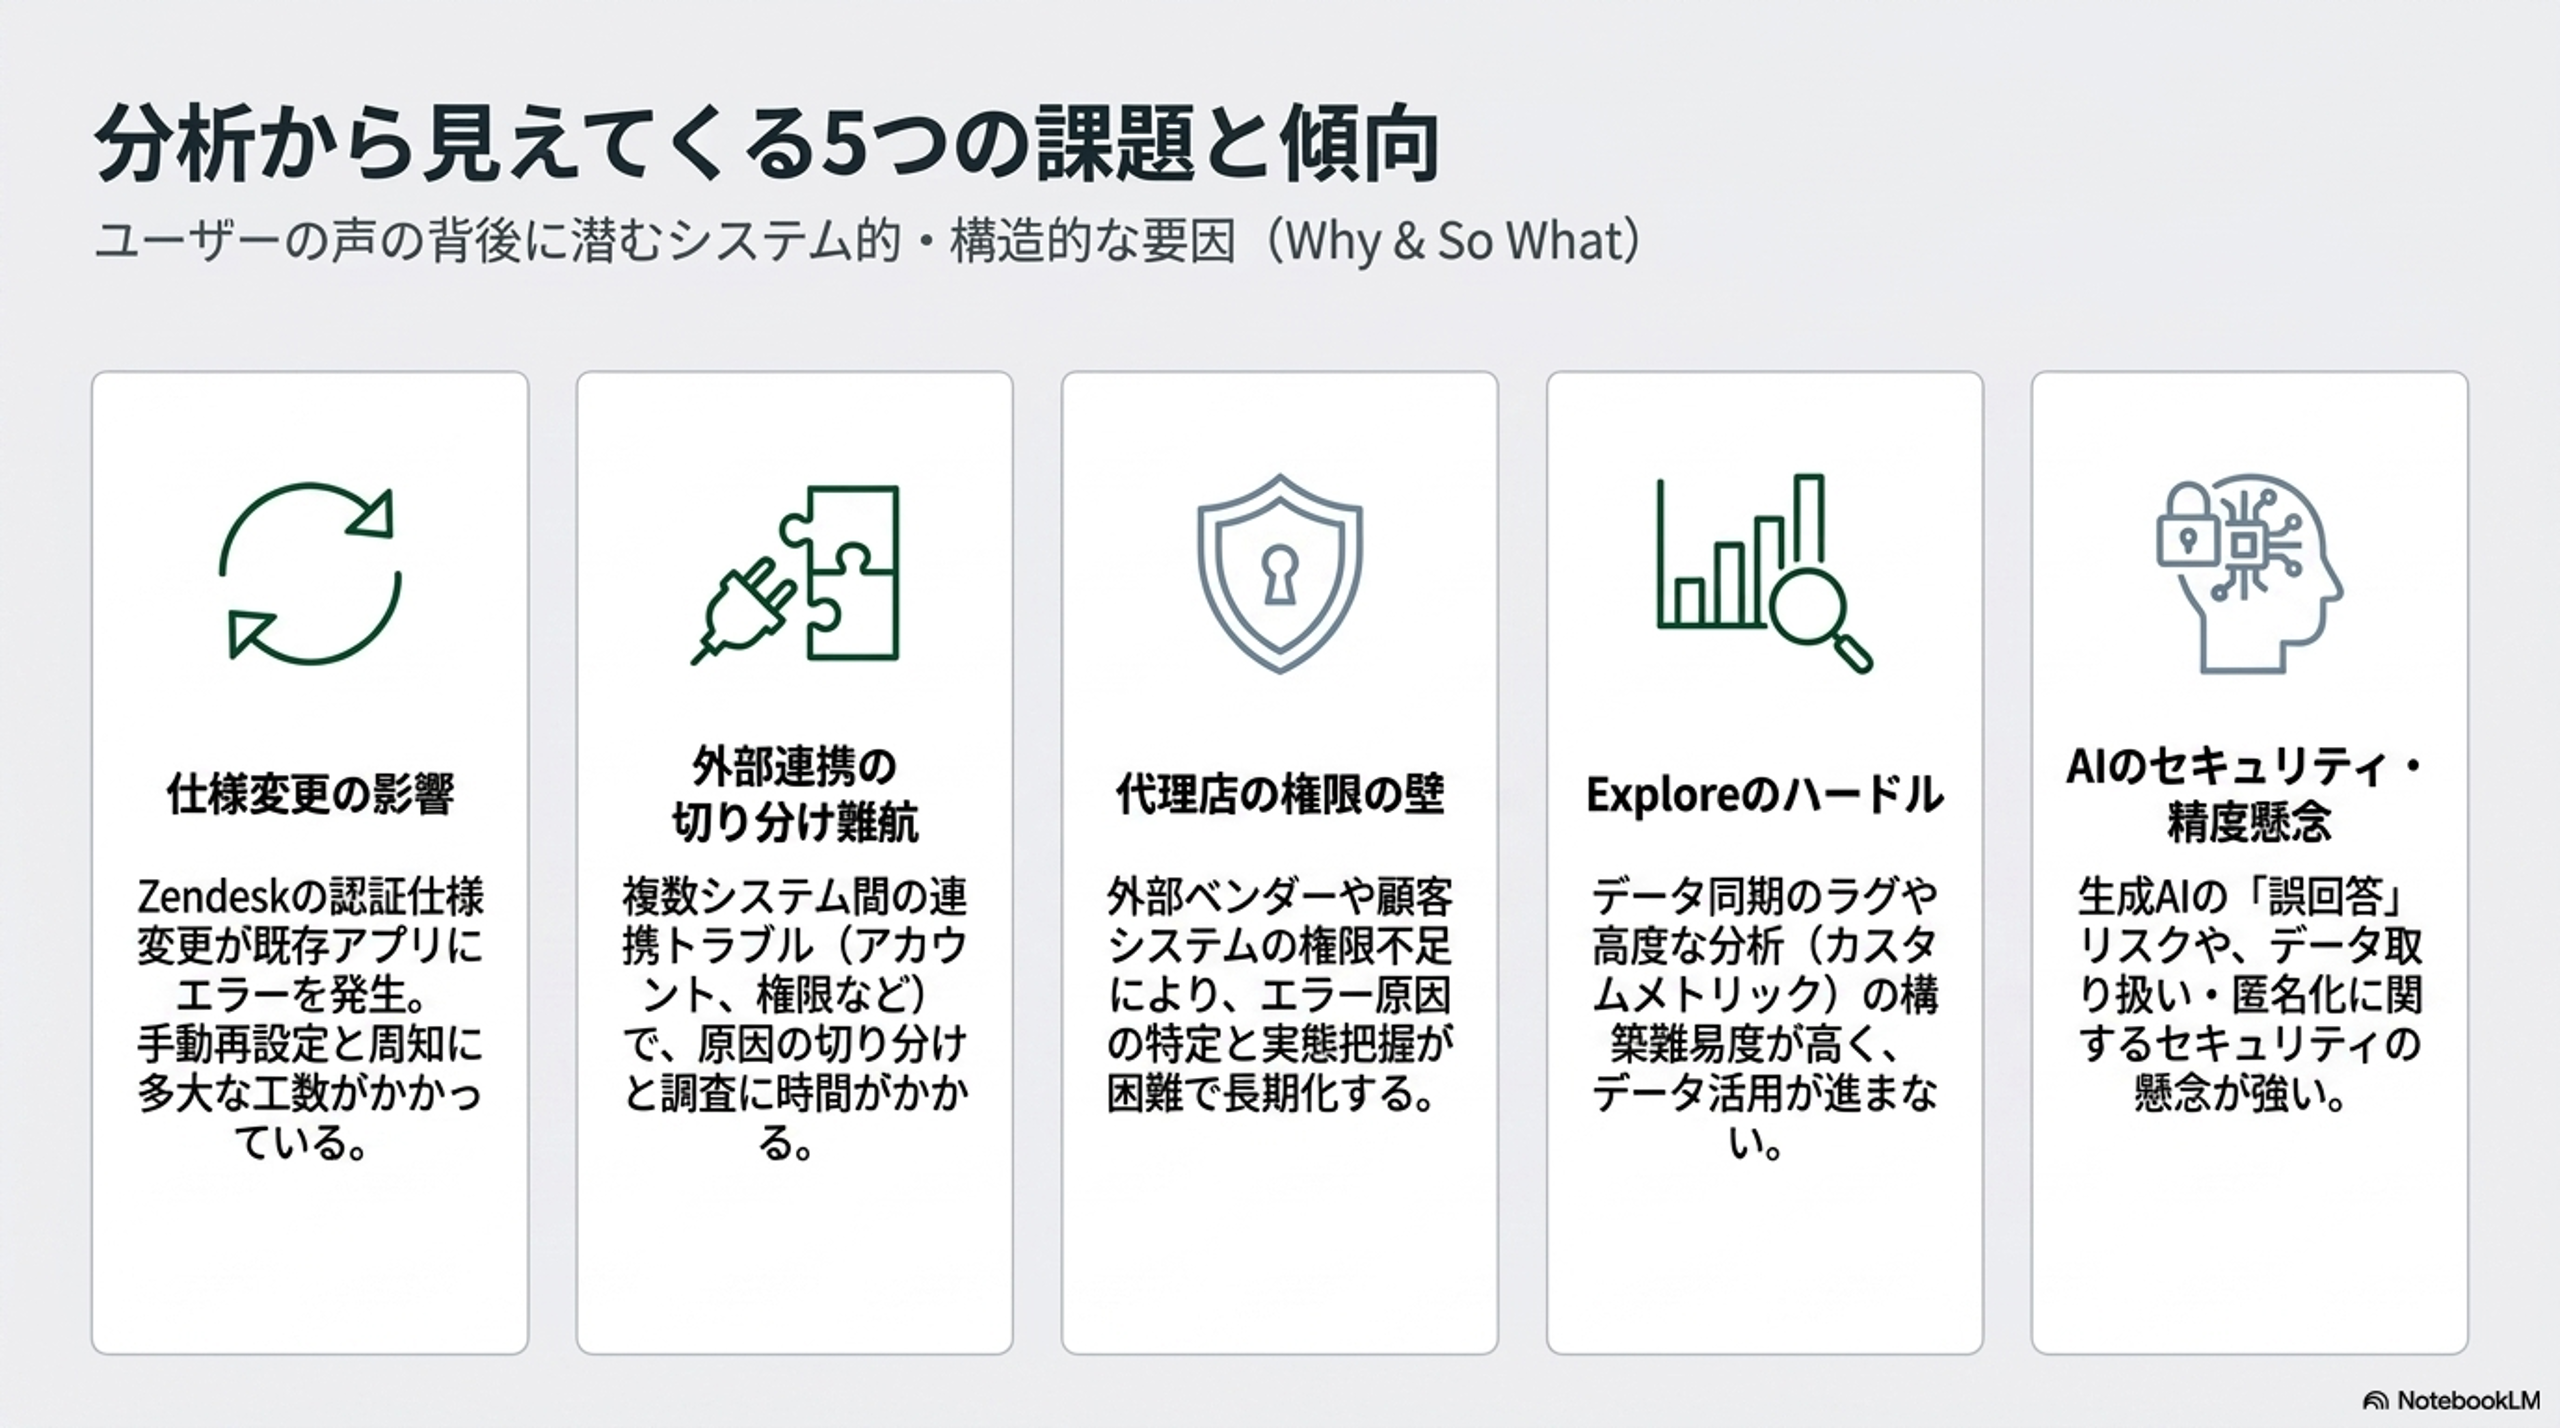
Task: Click empty area of the first card
Action: [x=310, y=1260]
